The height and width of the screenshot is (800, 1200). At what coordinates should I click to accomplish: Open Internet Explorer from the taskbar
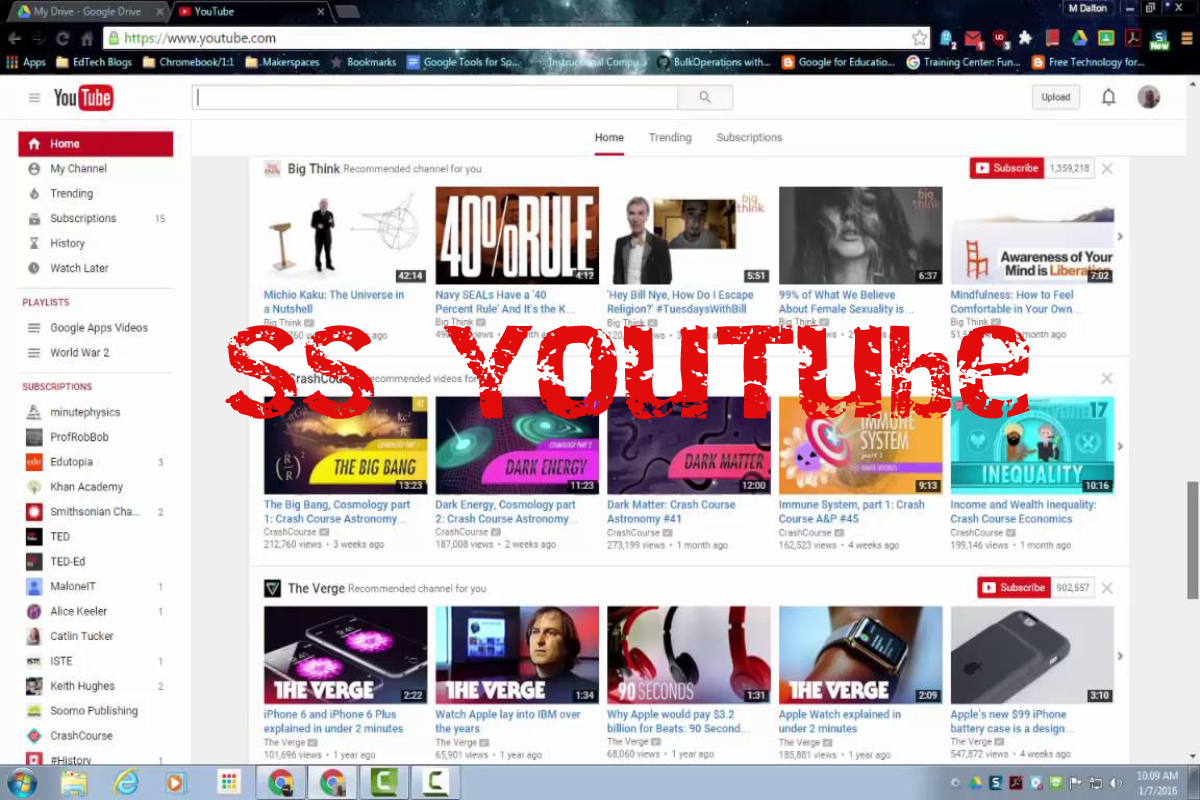pyautogui.click(x=126, y=782)
